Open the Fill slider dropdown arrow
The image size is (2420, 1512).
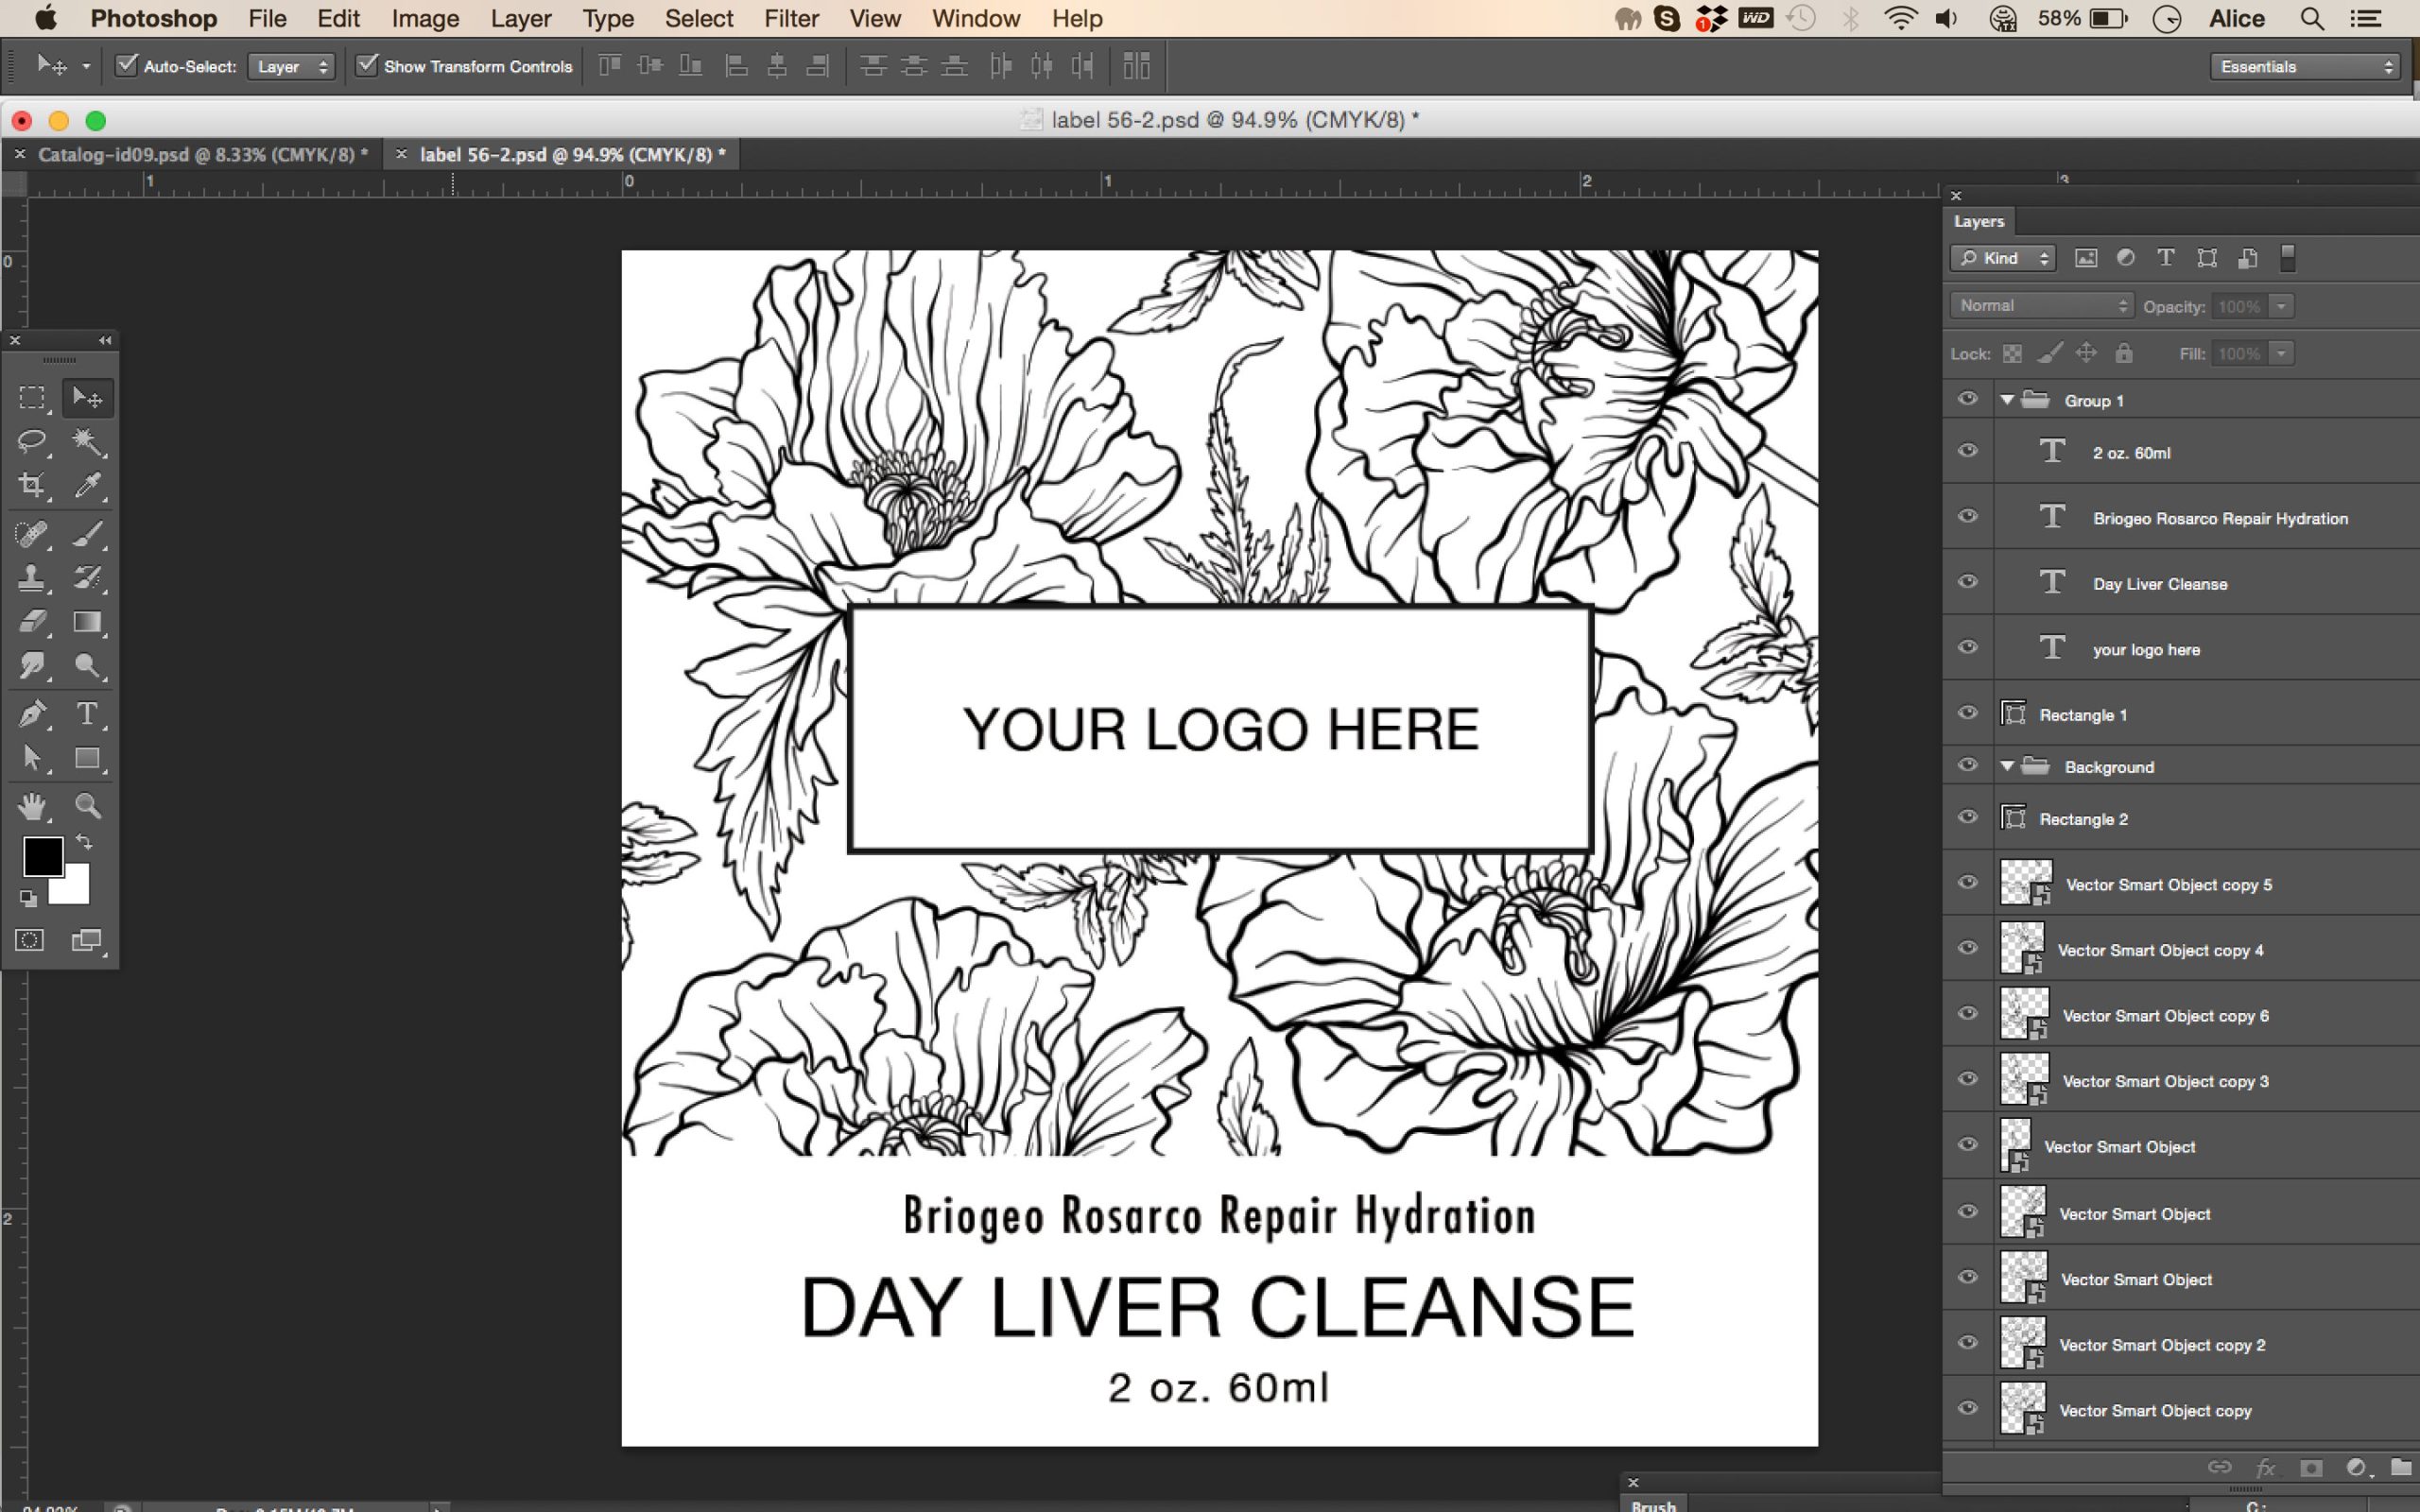pos(2281,353)
